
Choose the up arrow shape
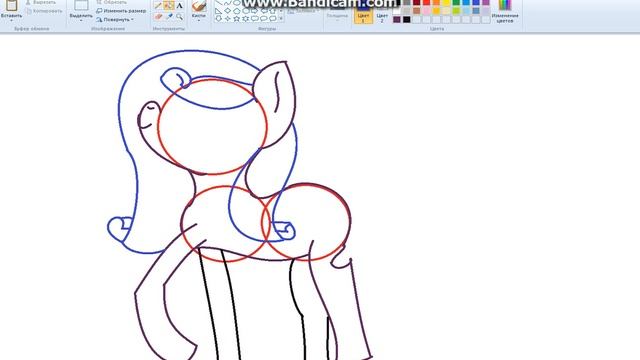click(x=273, y=11)
